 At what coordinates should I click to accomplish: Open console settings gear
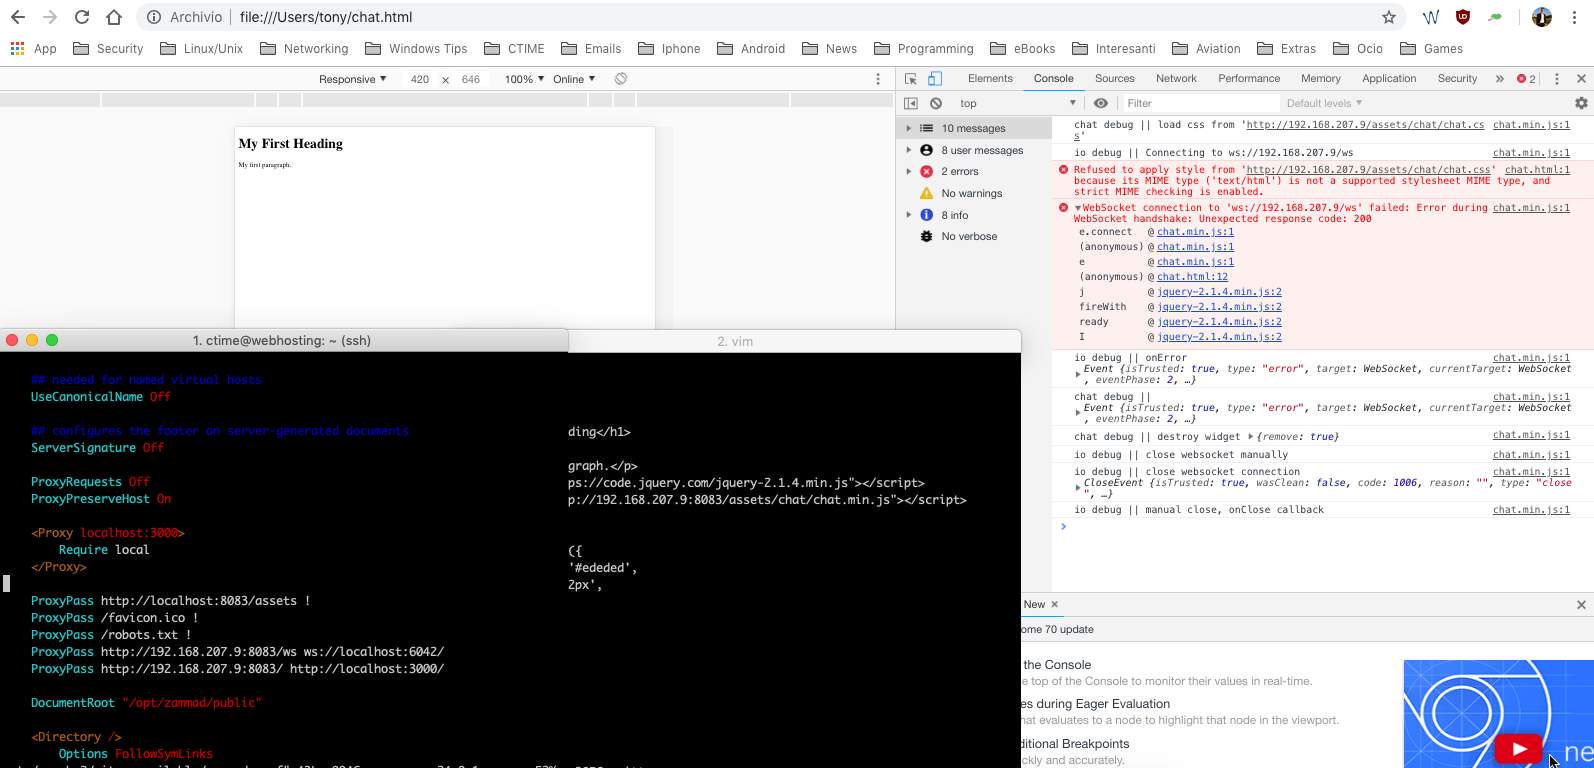coord(1581,103)
